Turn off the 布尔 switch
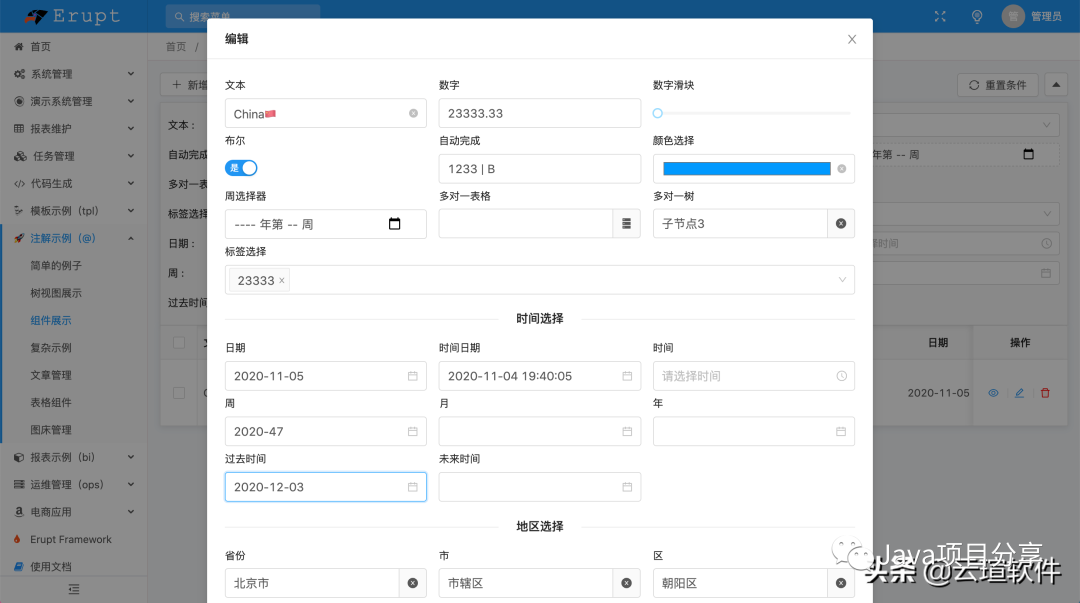1080x603 pixels. (241, 169)
